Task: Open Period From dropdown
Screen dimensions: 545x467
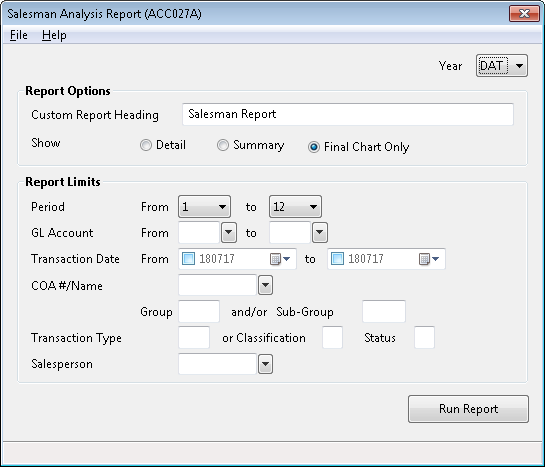Action: pos(204,207)
